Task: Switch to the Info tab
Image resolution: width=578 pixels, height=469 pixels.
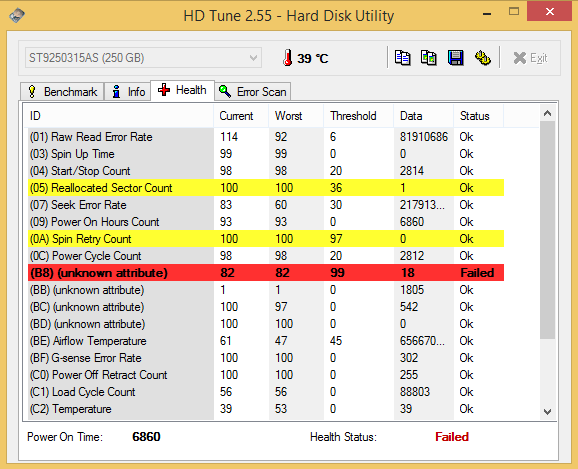Action: point(128,91)
